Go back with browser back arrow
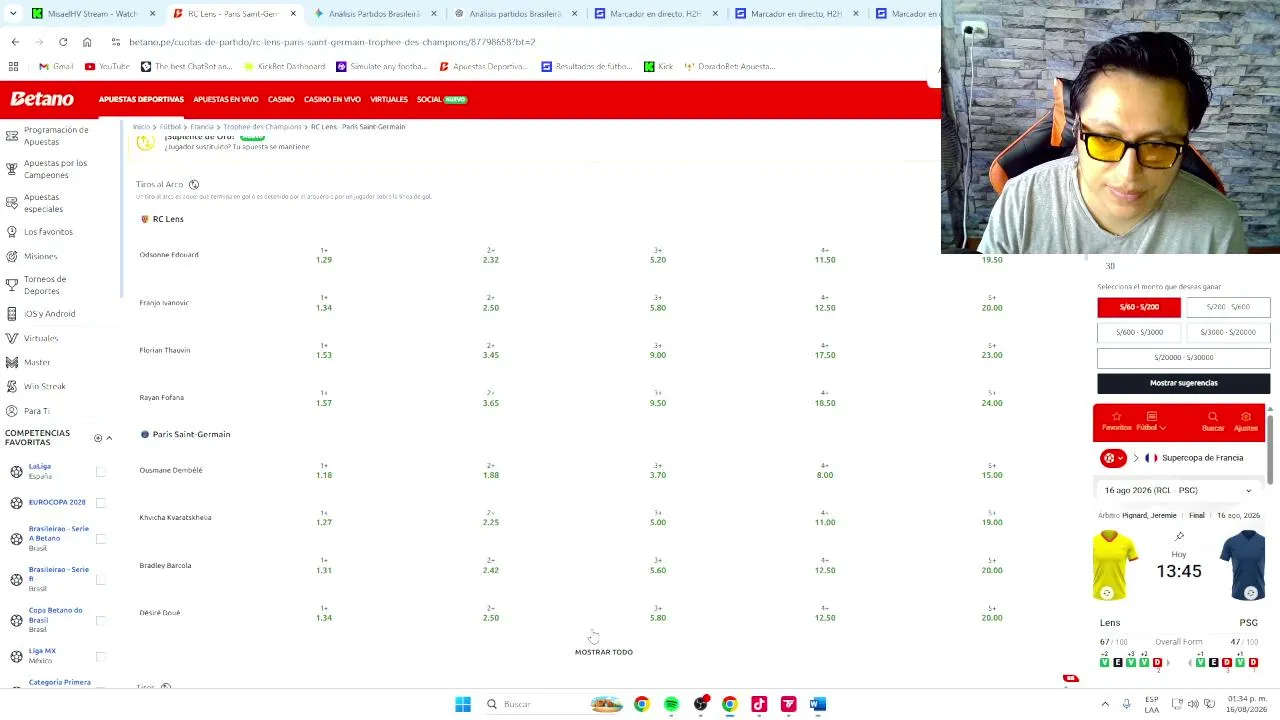 tap(15, 42)
